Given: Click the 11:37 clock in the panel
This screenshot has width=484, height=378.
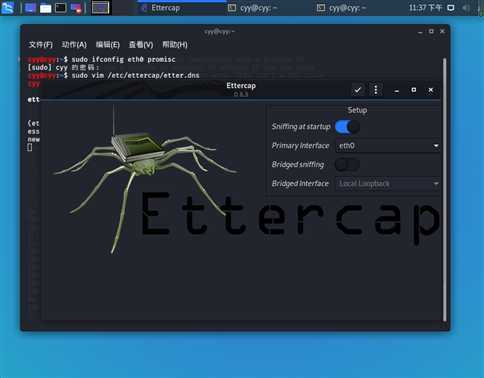Looking at the screenshot, I should tap(426, 8).
